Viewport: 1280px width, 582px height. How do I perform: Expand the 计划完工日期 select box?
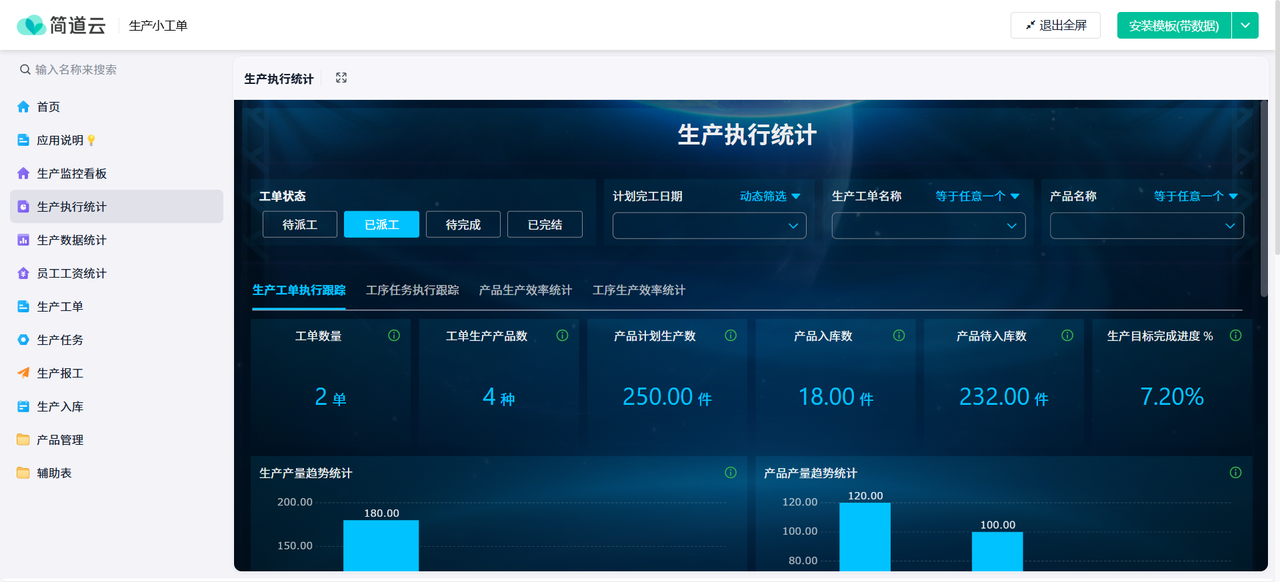pyautogui.click(x=709, y=226)
